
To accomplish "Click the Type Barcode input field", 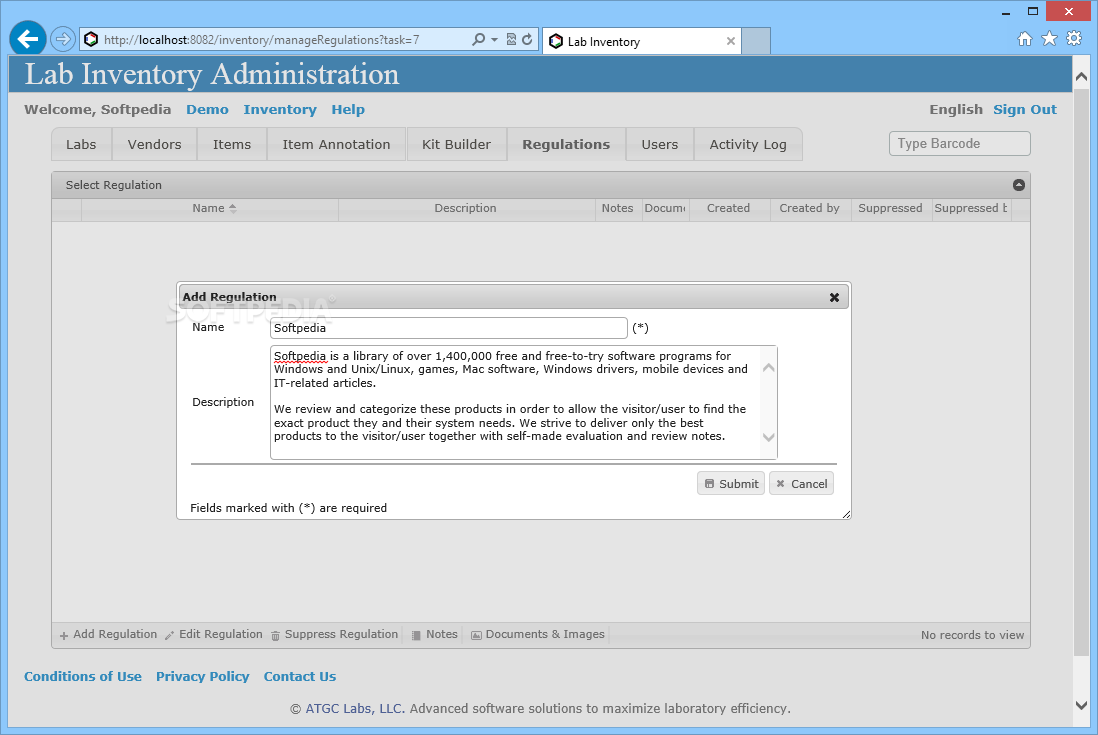I will pos(959,144).
